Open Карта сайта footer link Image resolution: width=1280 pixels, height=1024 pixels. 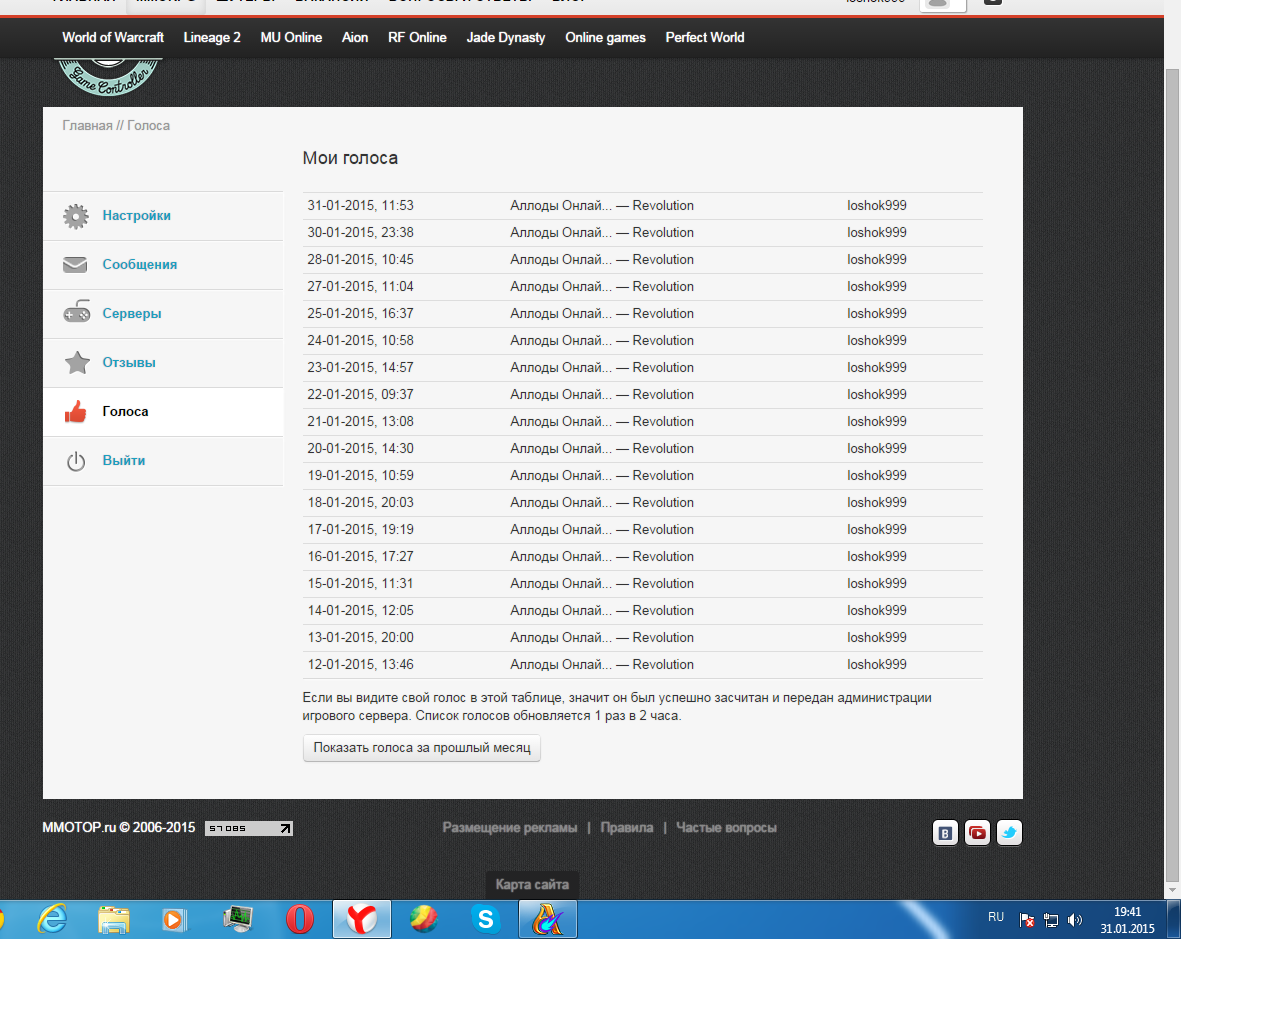click(x=532, y=885)
